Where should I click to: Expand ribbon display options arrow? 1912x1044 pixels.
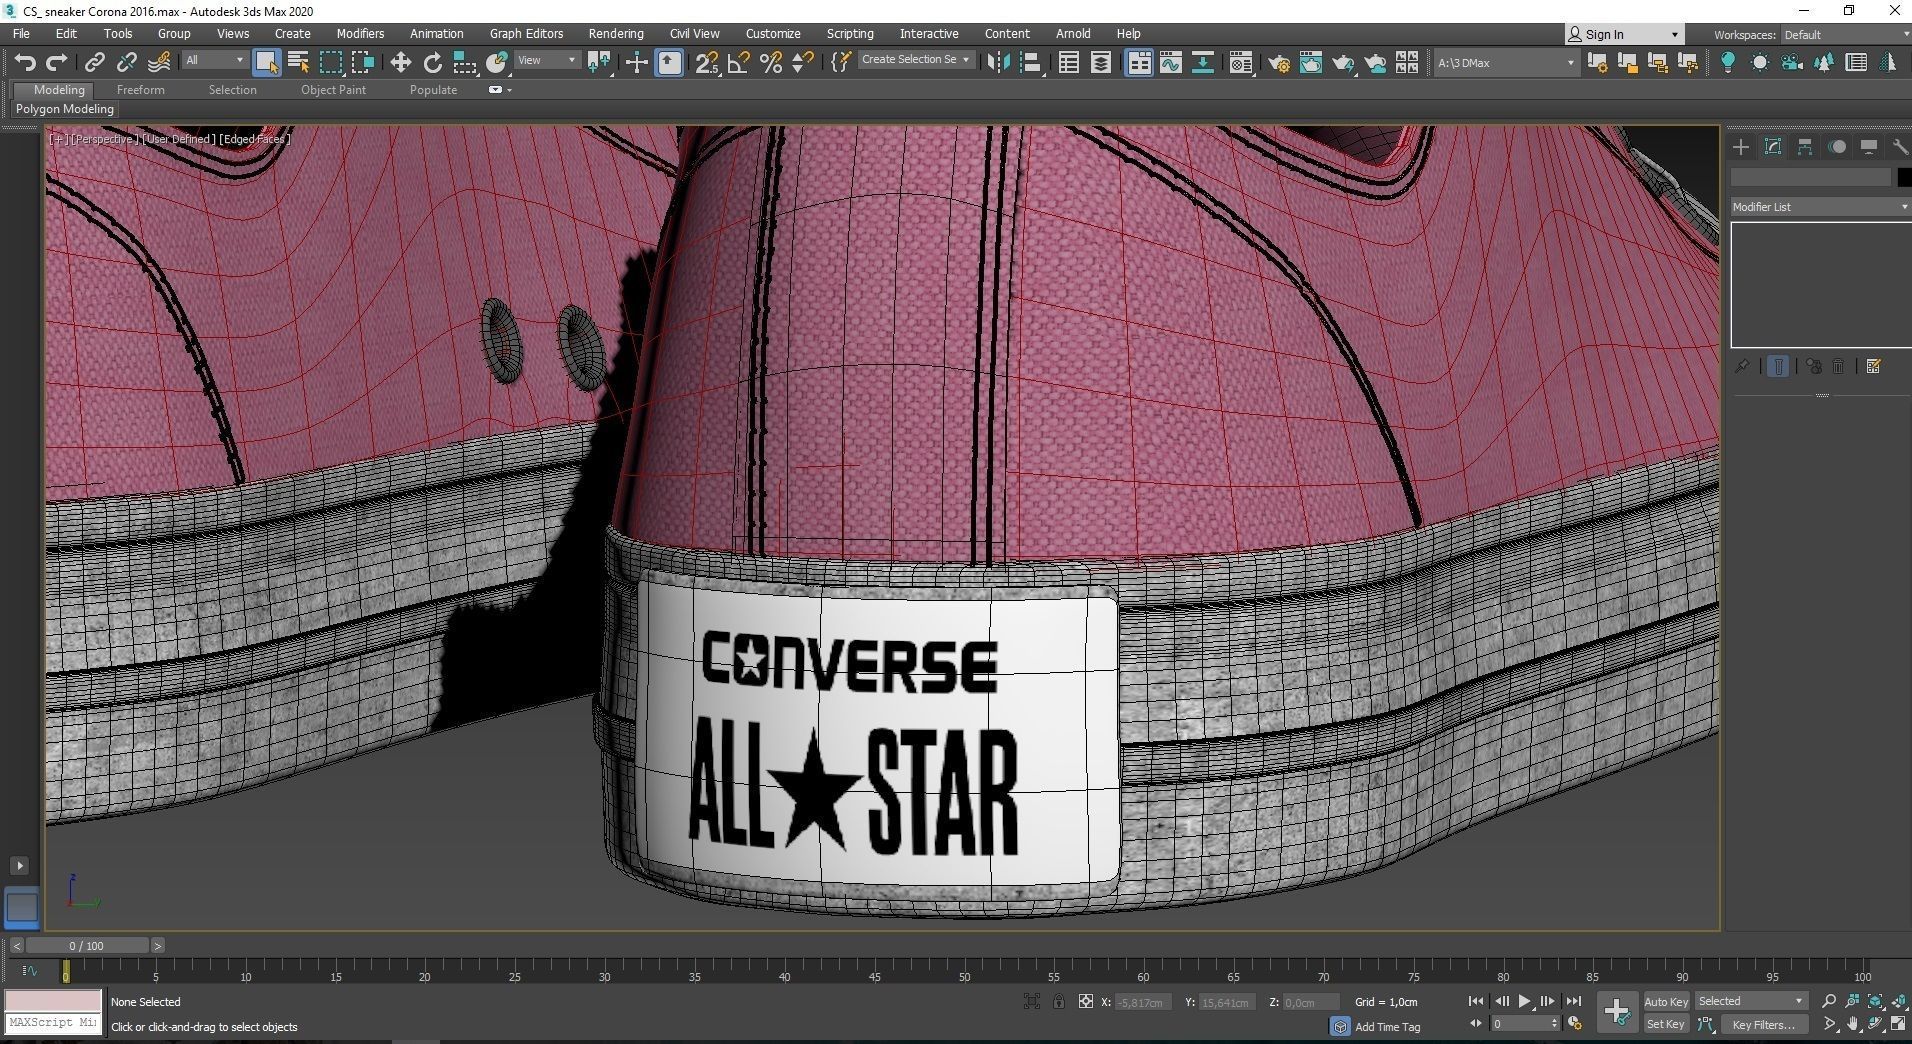pyautogui.click(x=510, y=90)
